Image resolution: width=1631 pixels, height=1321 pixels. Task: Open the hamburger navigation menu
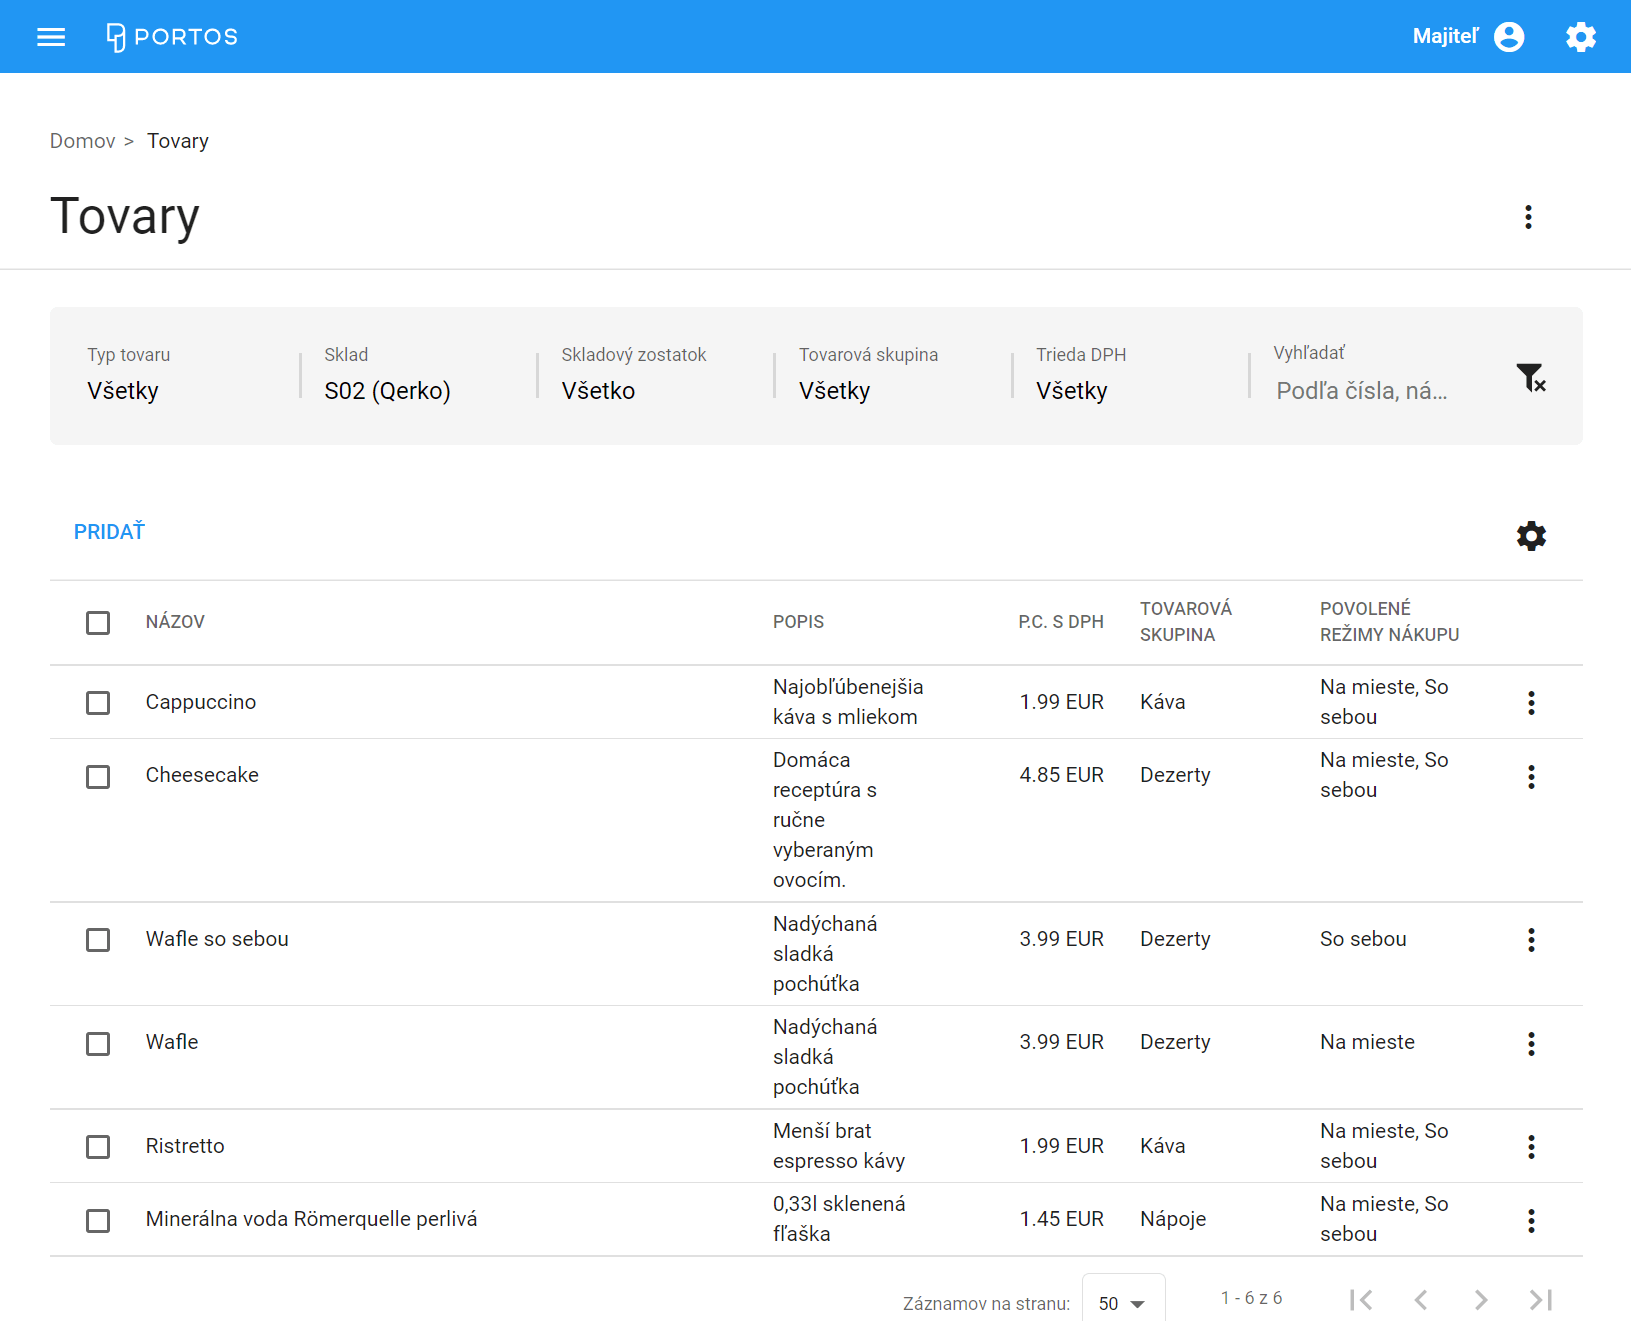[x=51, y=37]
